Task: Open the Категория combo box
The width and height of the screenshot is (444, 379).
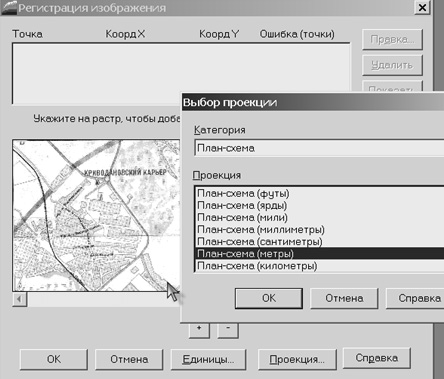Action: pyautogui.click(x=319, y=148)
